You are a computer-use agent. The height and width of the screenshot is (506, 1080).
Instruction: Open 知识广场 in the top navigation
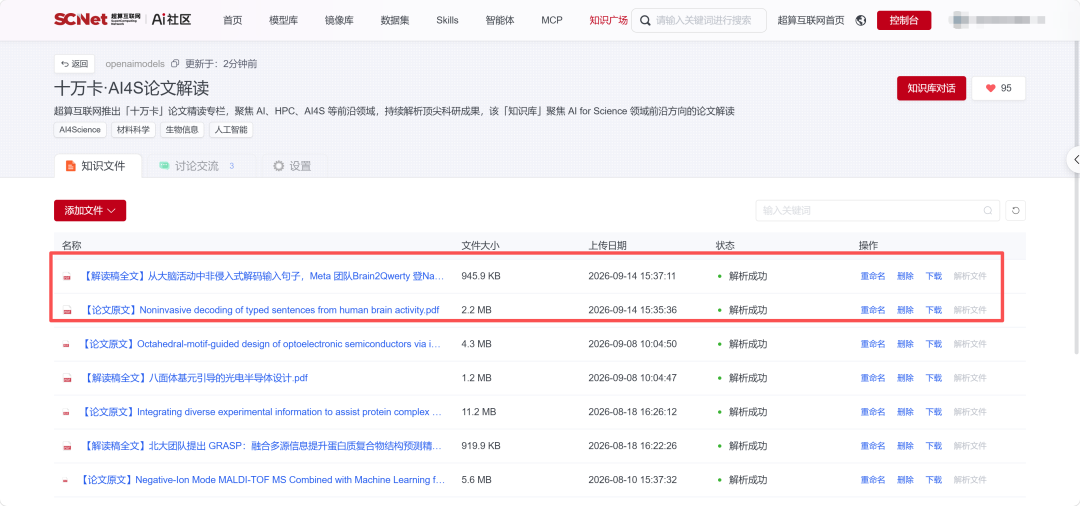tap(608, 20)
